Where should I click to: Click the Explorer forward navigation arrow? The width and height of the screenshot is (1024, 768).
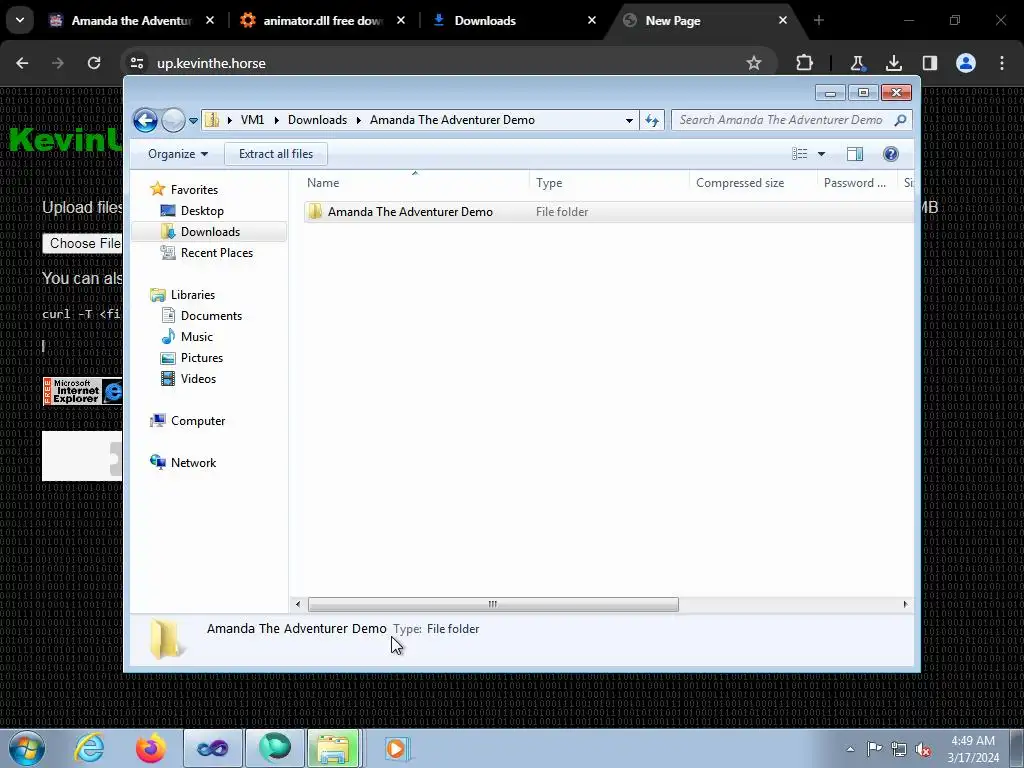point(173,120)
